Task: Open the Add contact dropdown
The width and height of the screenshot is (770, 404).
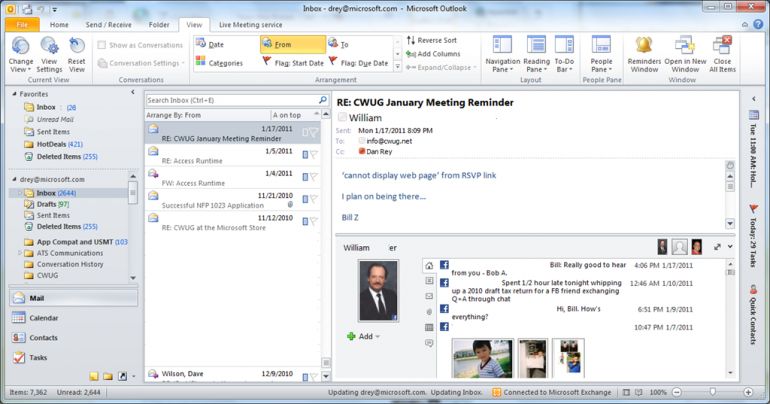Action: click(x=364, y=336)
